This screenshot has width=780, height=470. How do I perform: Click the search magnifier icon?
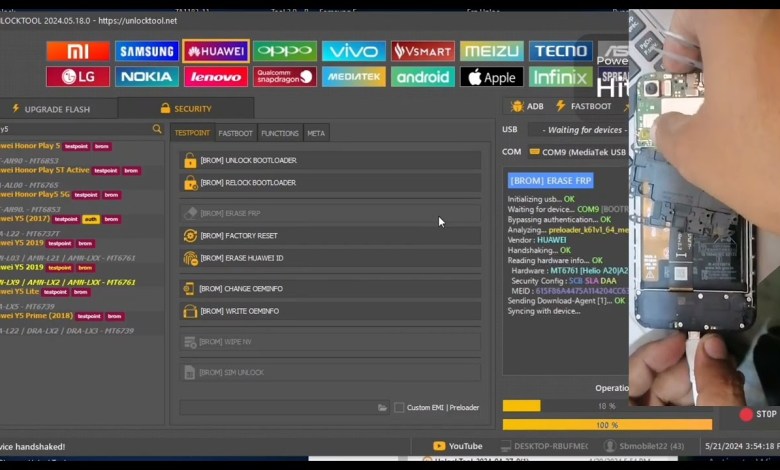tap(157, 129)
